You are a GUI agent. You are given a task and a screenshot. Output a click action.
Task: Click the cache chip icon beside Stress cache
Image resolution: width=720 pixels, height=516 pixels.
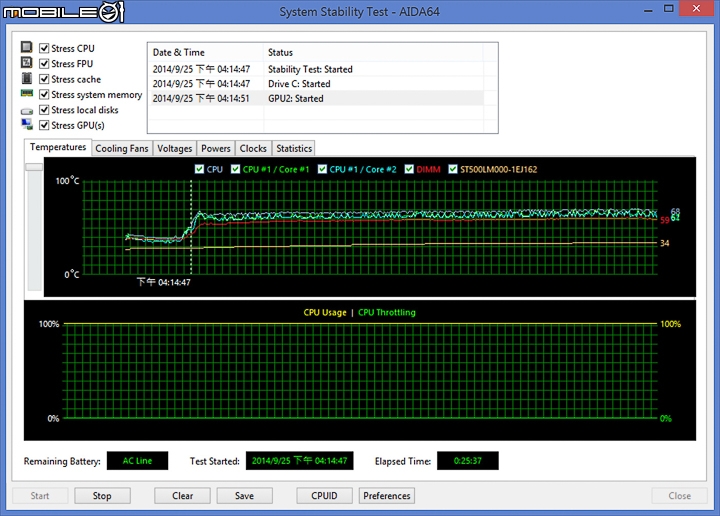tap(27, 79)
